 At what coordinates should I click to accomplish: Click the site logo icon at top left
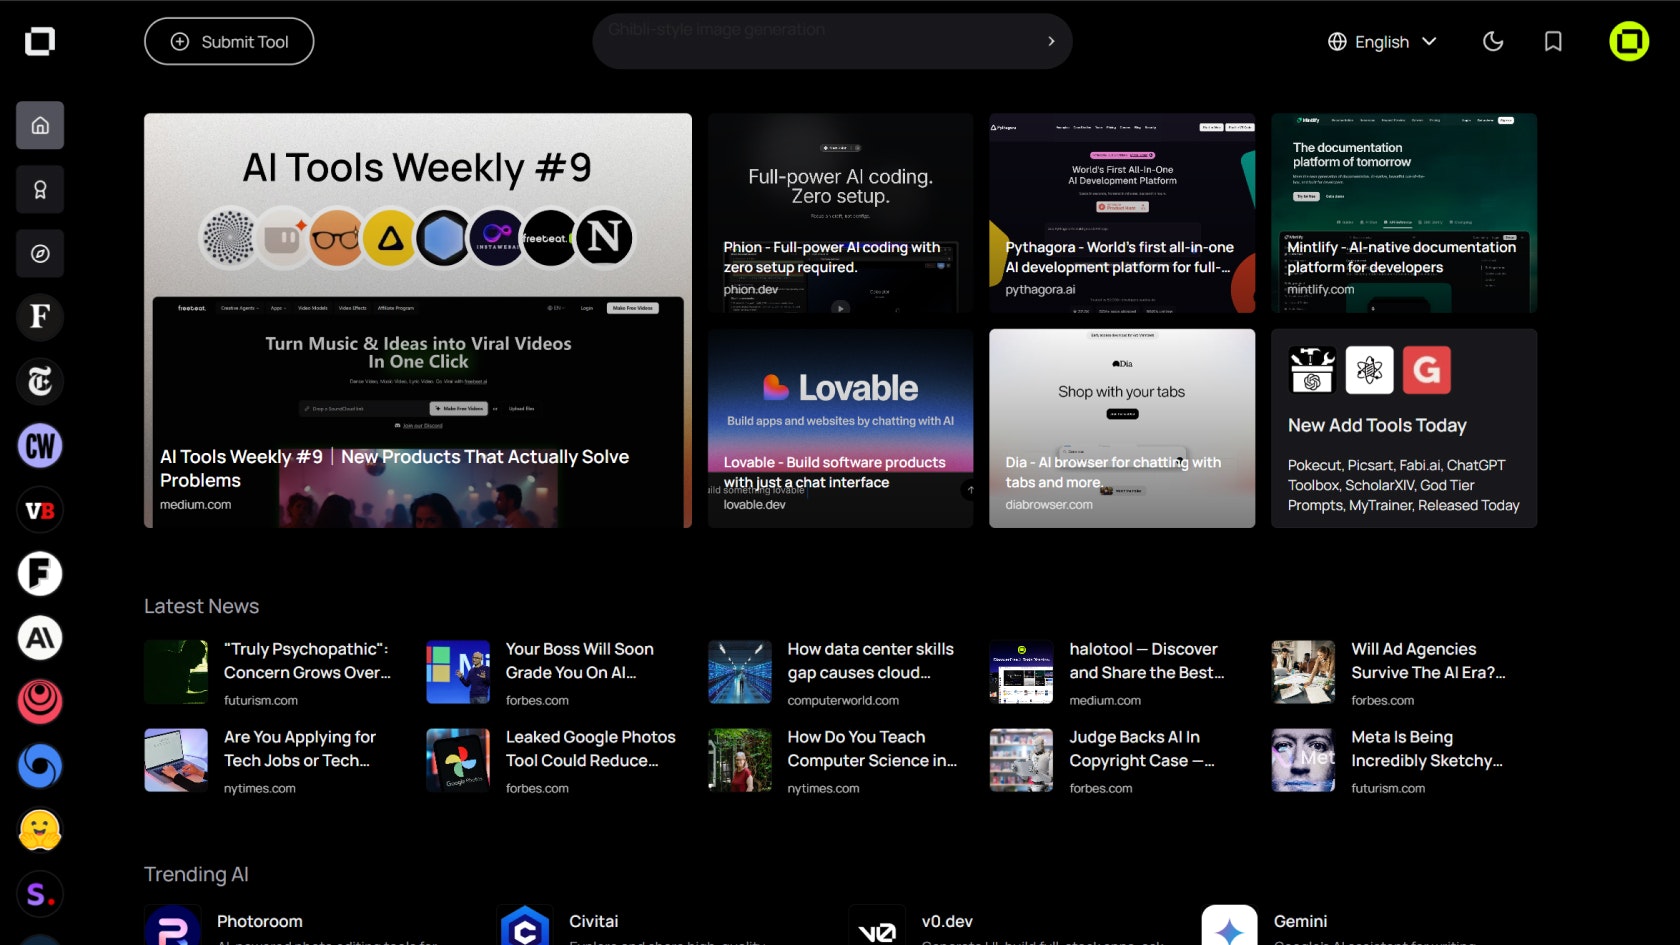[x=40, y=41]
